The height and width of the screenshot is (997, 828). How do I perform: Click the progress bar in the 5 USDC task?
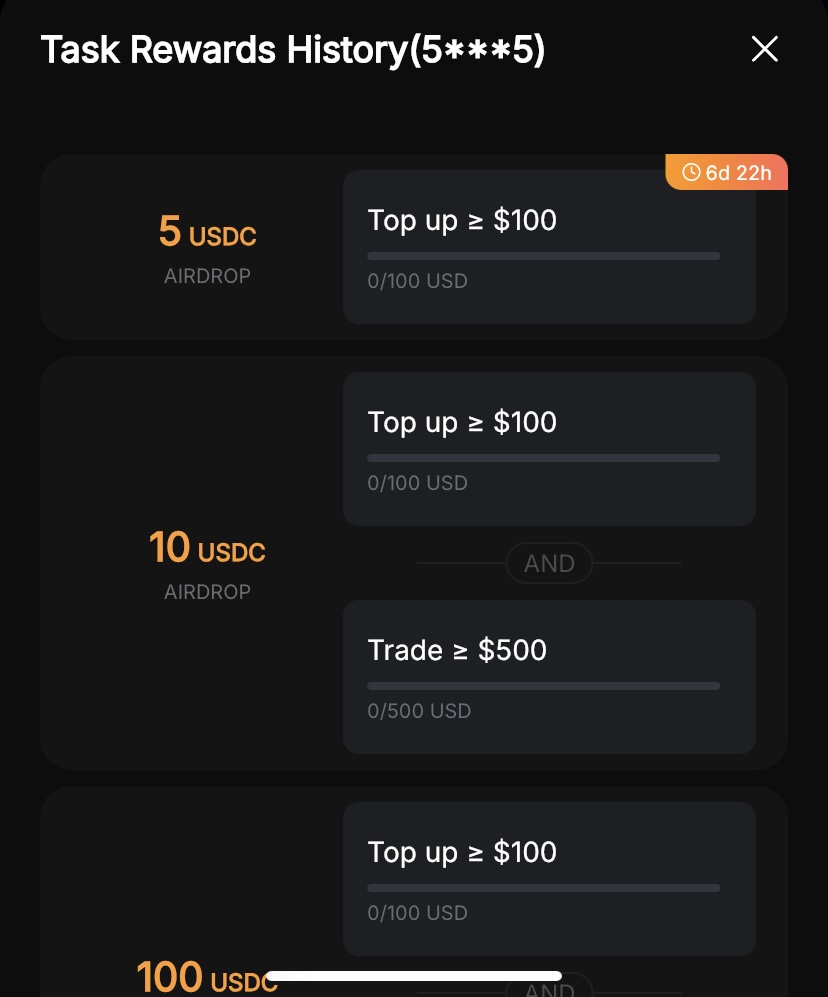click(543, 256)
